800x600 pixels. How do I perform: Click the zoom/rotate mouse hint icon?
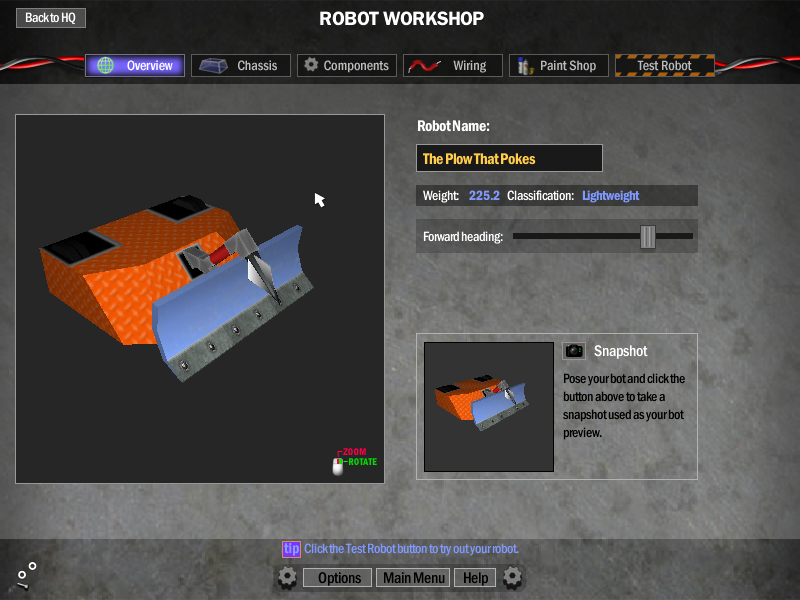(338, 465)
